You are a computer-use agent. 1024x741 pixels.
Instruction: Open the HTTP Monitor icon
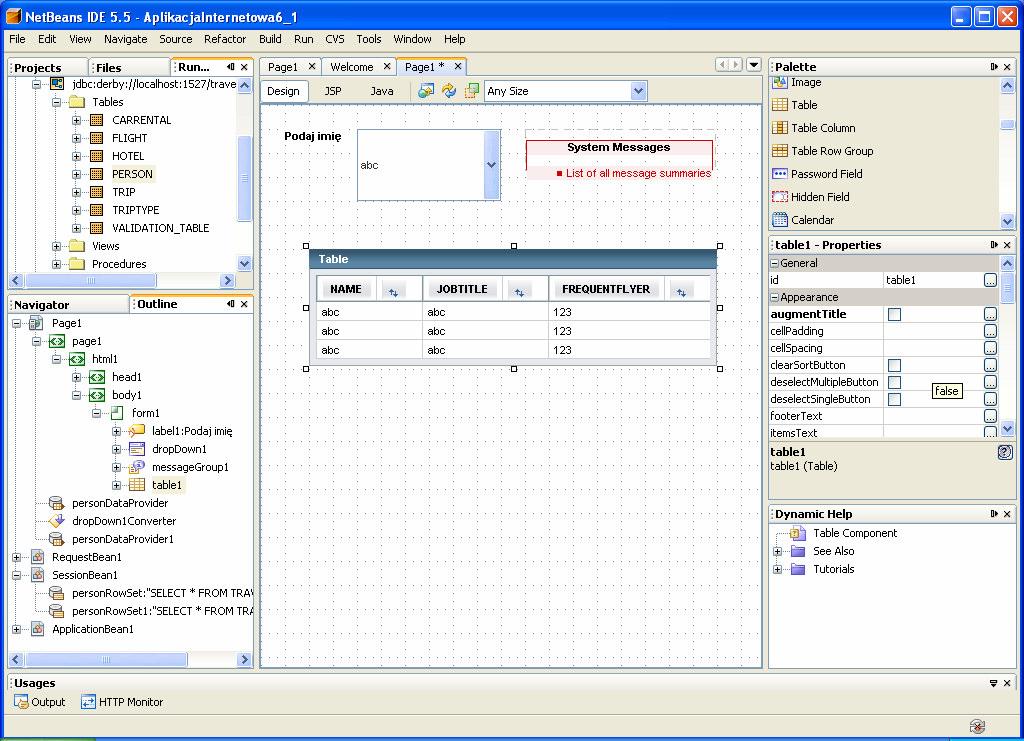(x=88, y=702)
